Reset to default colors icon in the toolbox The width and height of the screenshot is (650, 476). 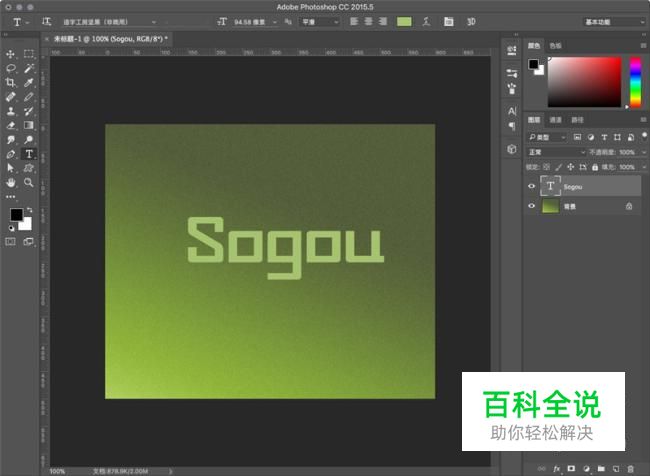click(12, 228)
